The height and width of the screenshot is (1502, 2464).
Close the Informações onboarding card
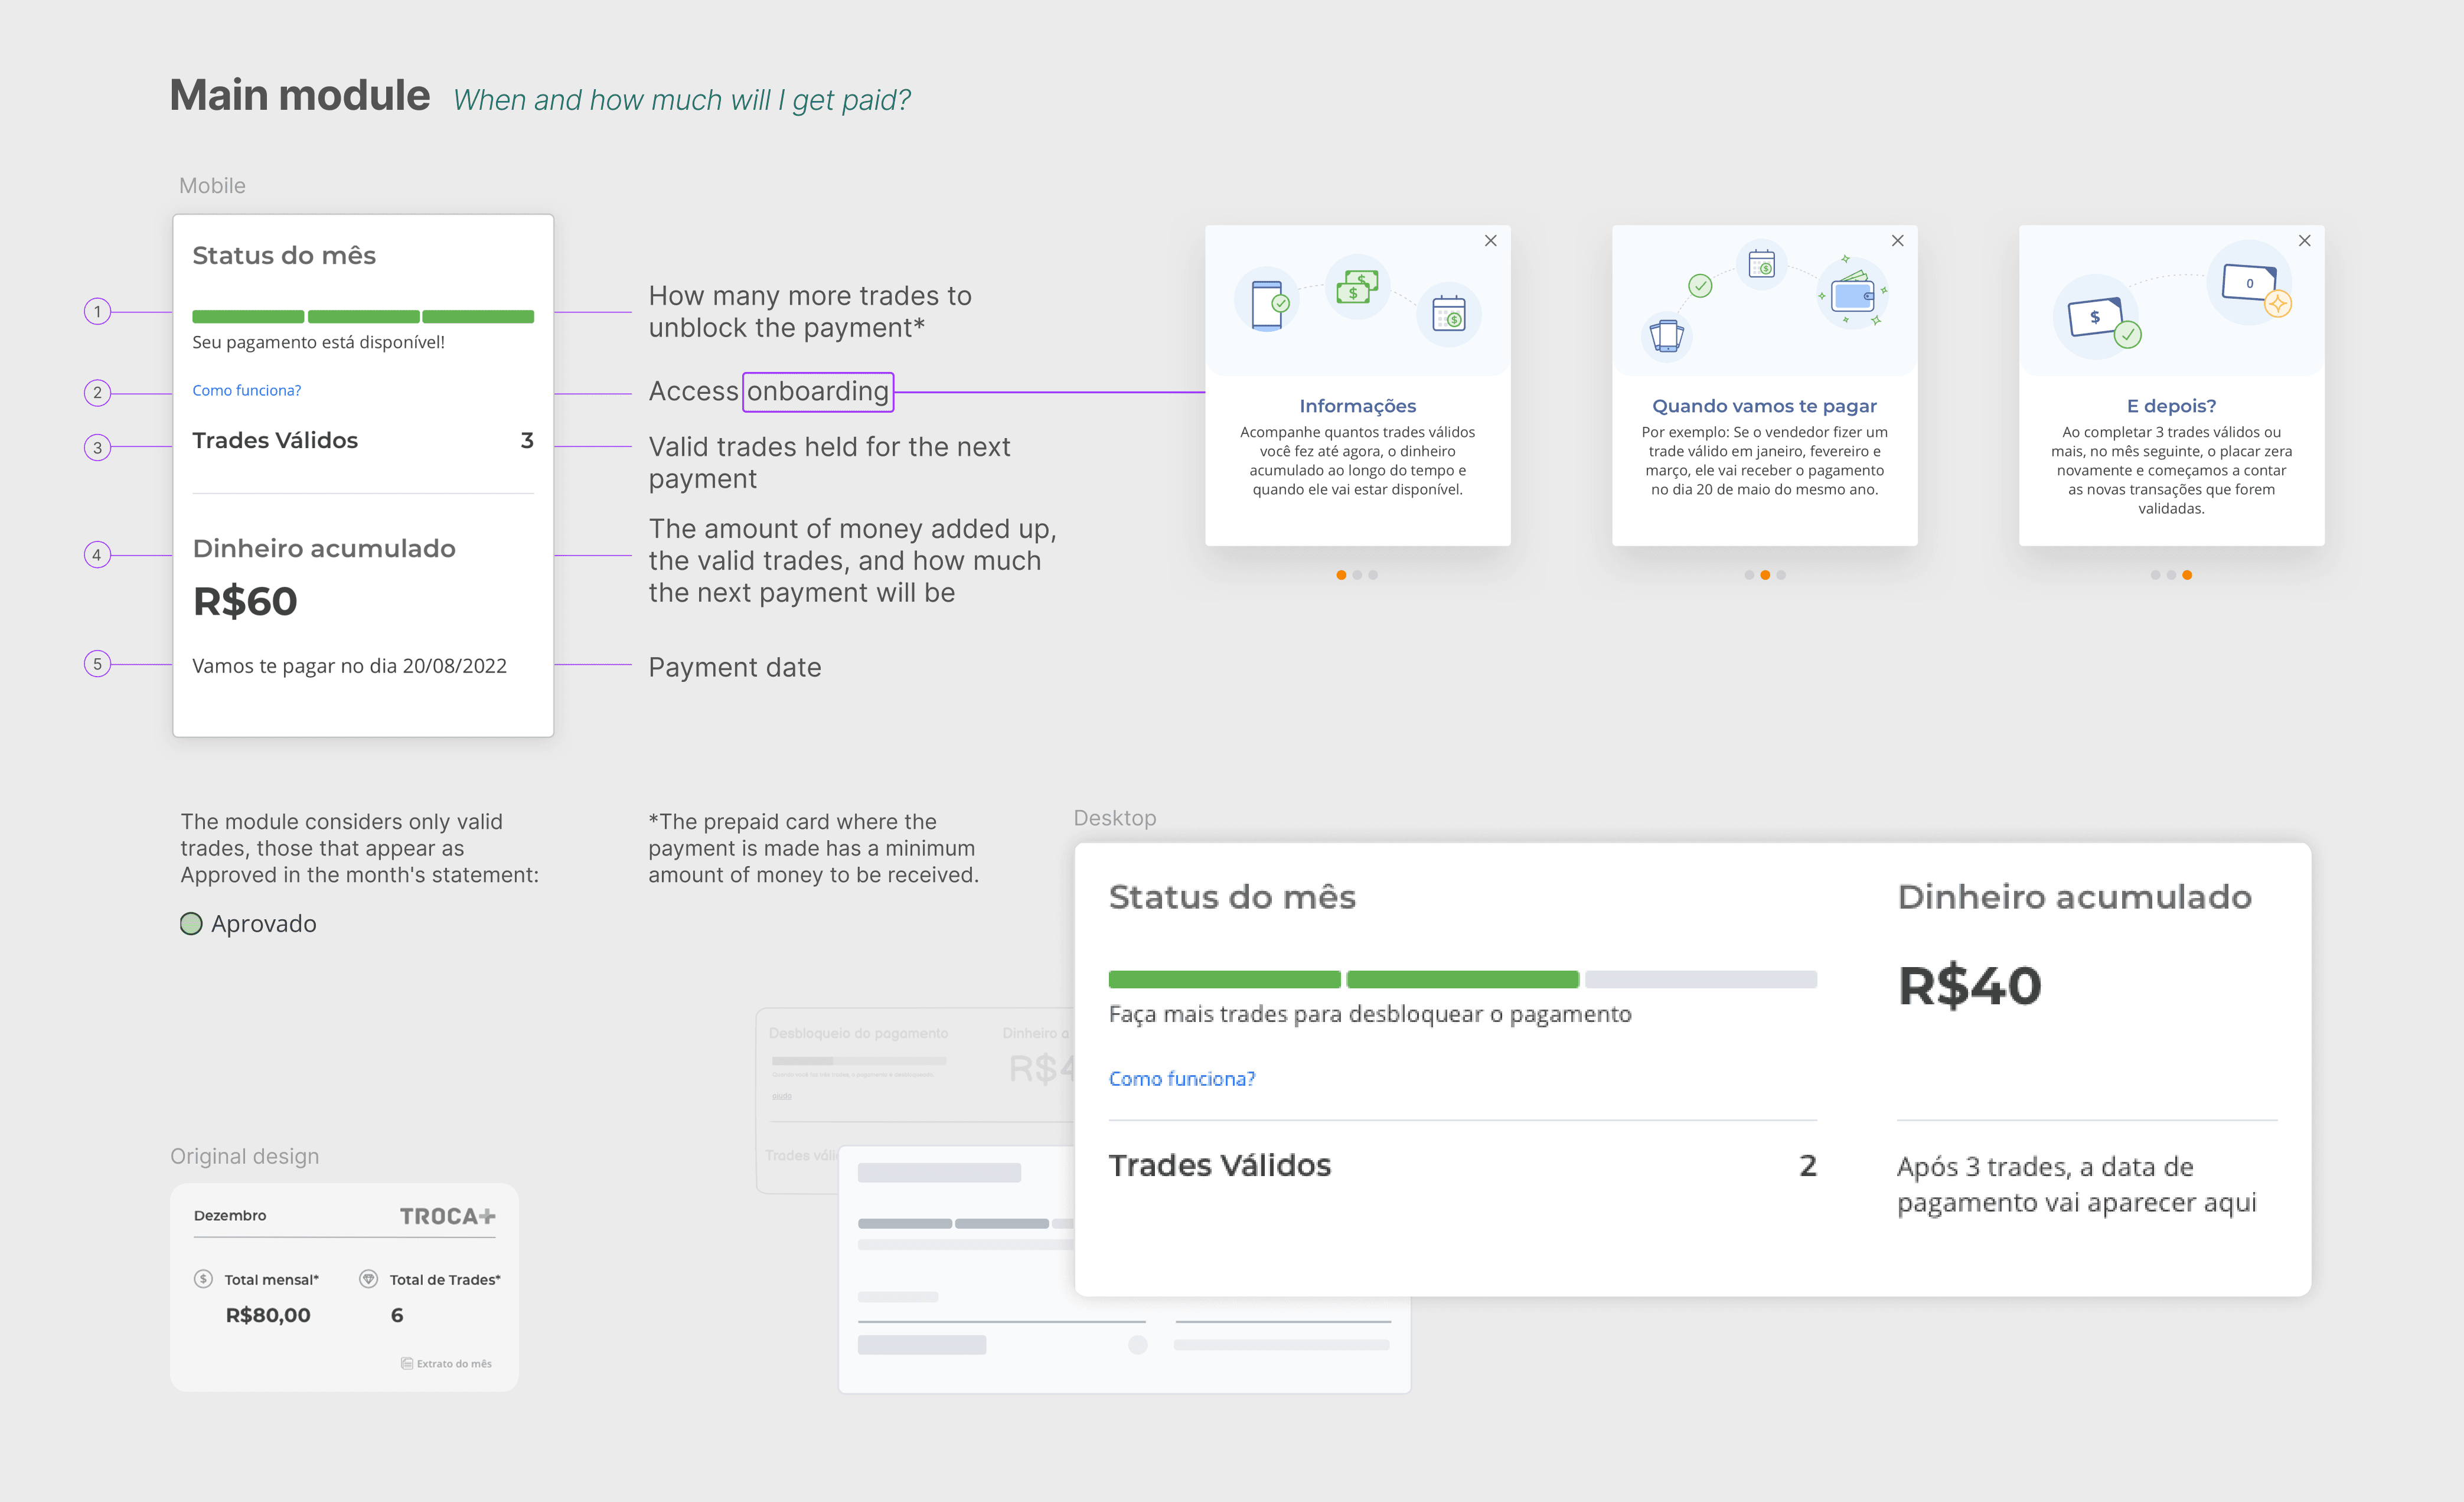1490,241
